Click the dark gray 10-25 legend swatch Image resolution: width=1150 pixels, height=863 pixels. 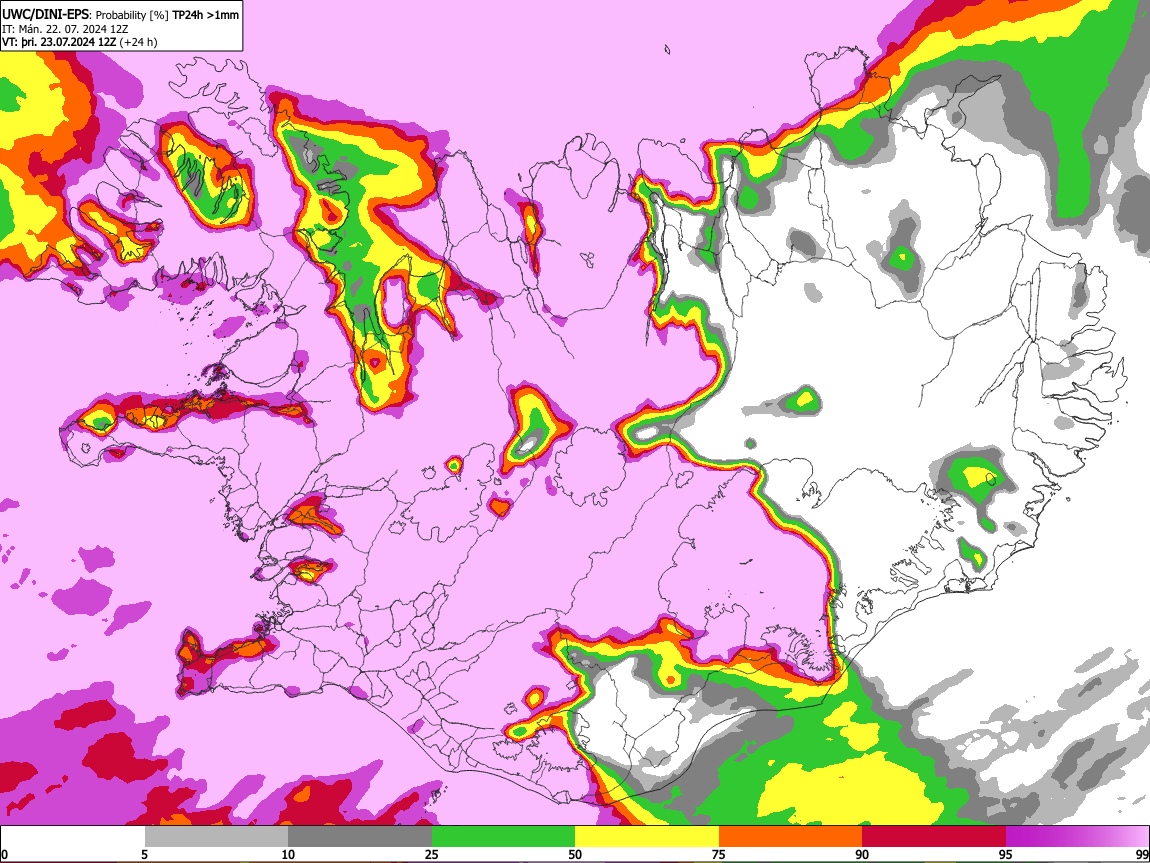coord(360,836)
